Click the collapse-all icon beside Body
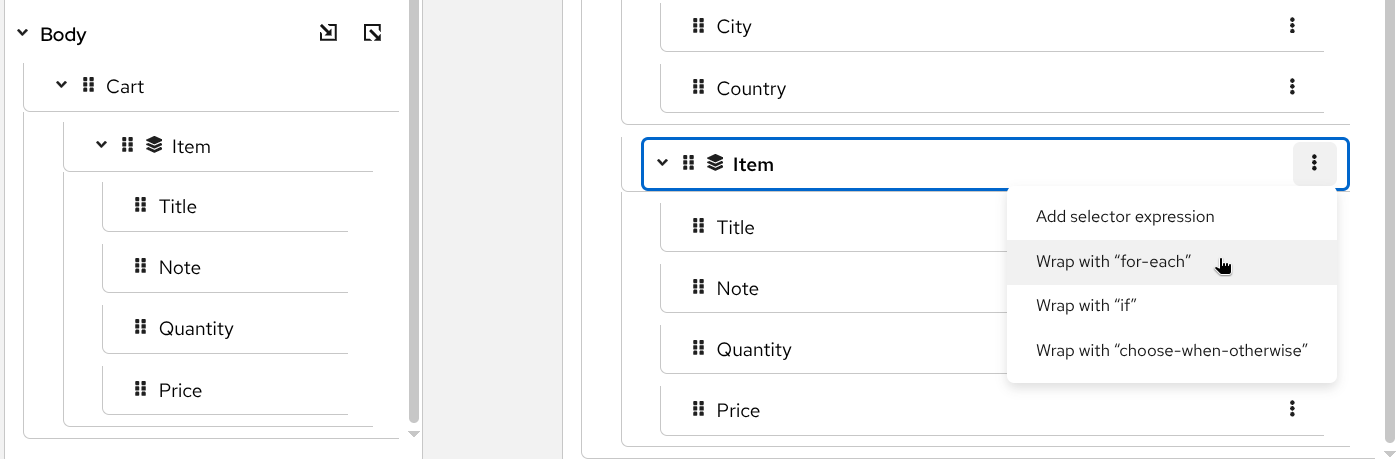This screenshot has height=459, width=1397. (x=328, y=34)
